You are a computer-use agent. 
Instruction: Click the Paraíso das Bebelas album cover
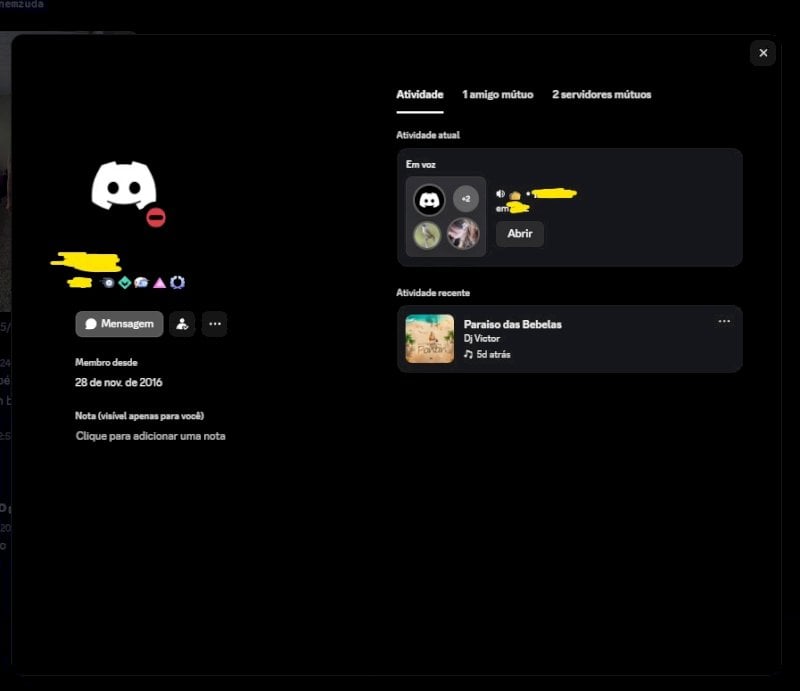pos(430,338)
